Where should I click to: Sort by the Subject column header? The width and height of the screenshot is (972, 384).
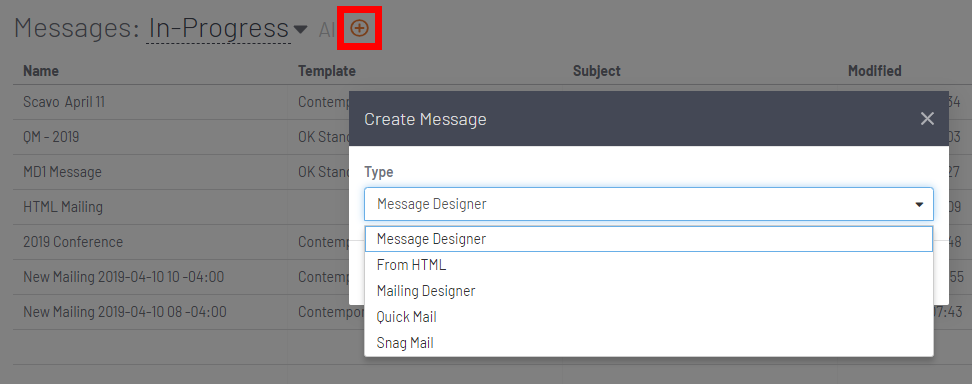596,71
